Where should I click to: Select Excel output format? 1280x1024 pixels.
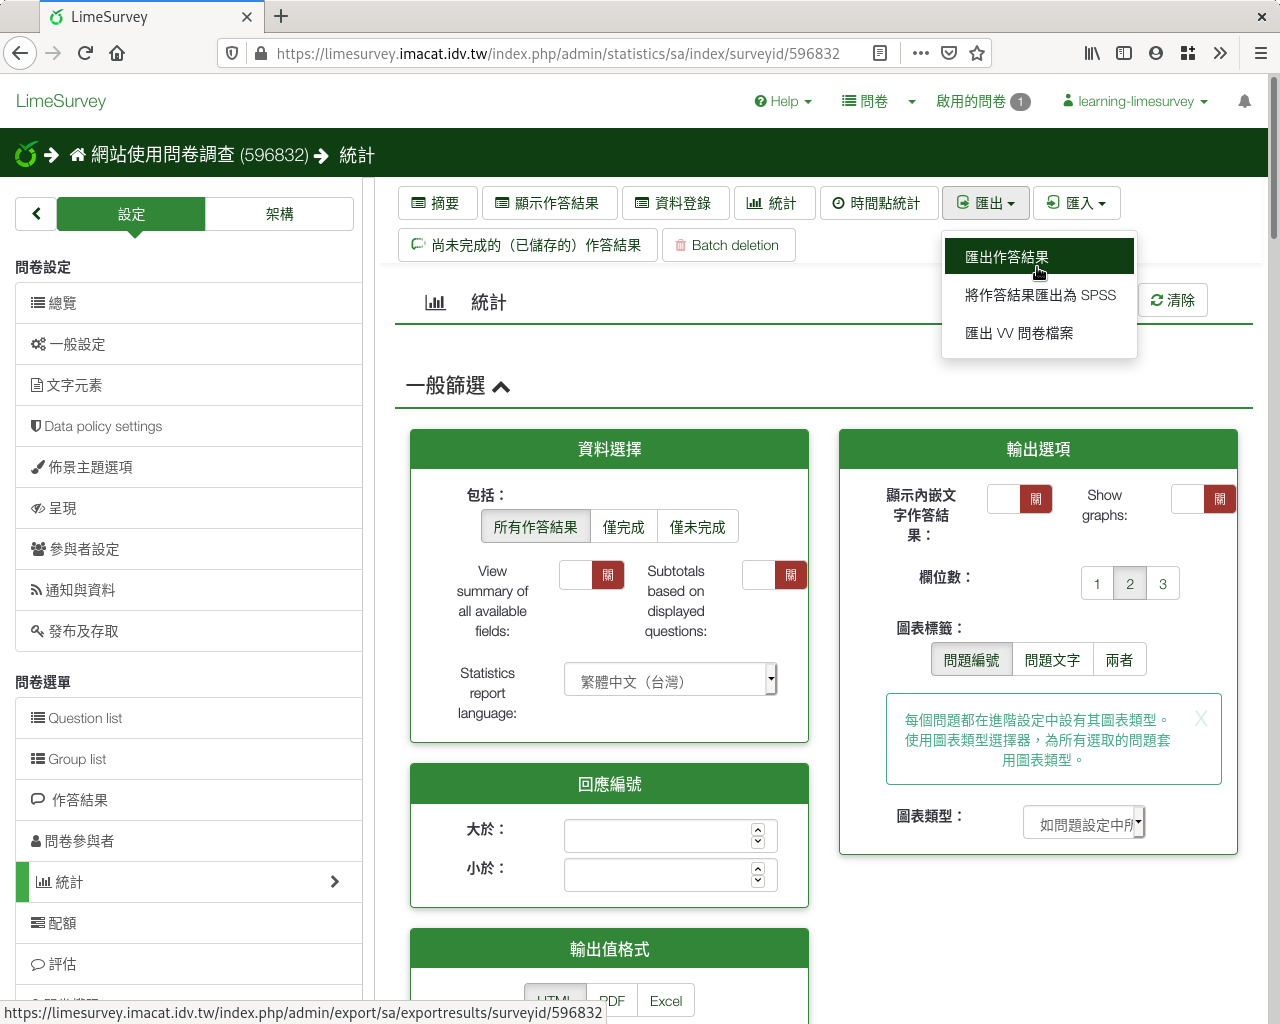coord(666,1001)
